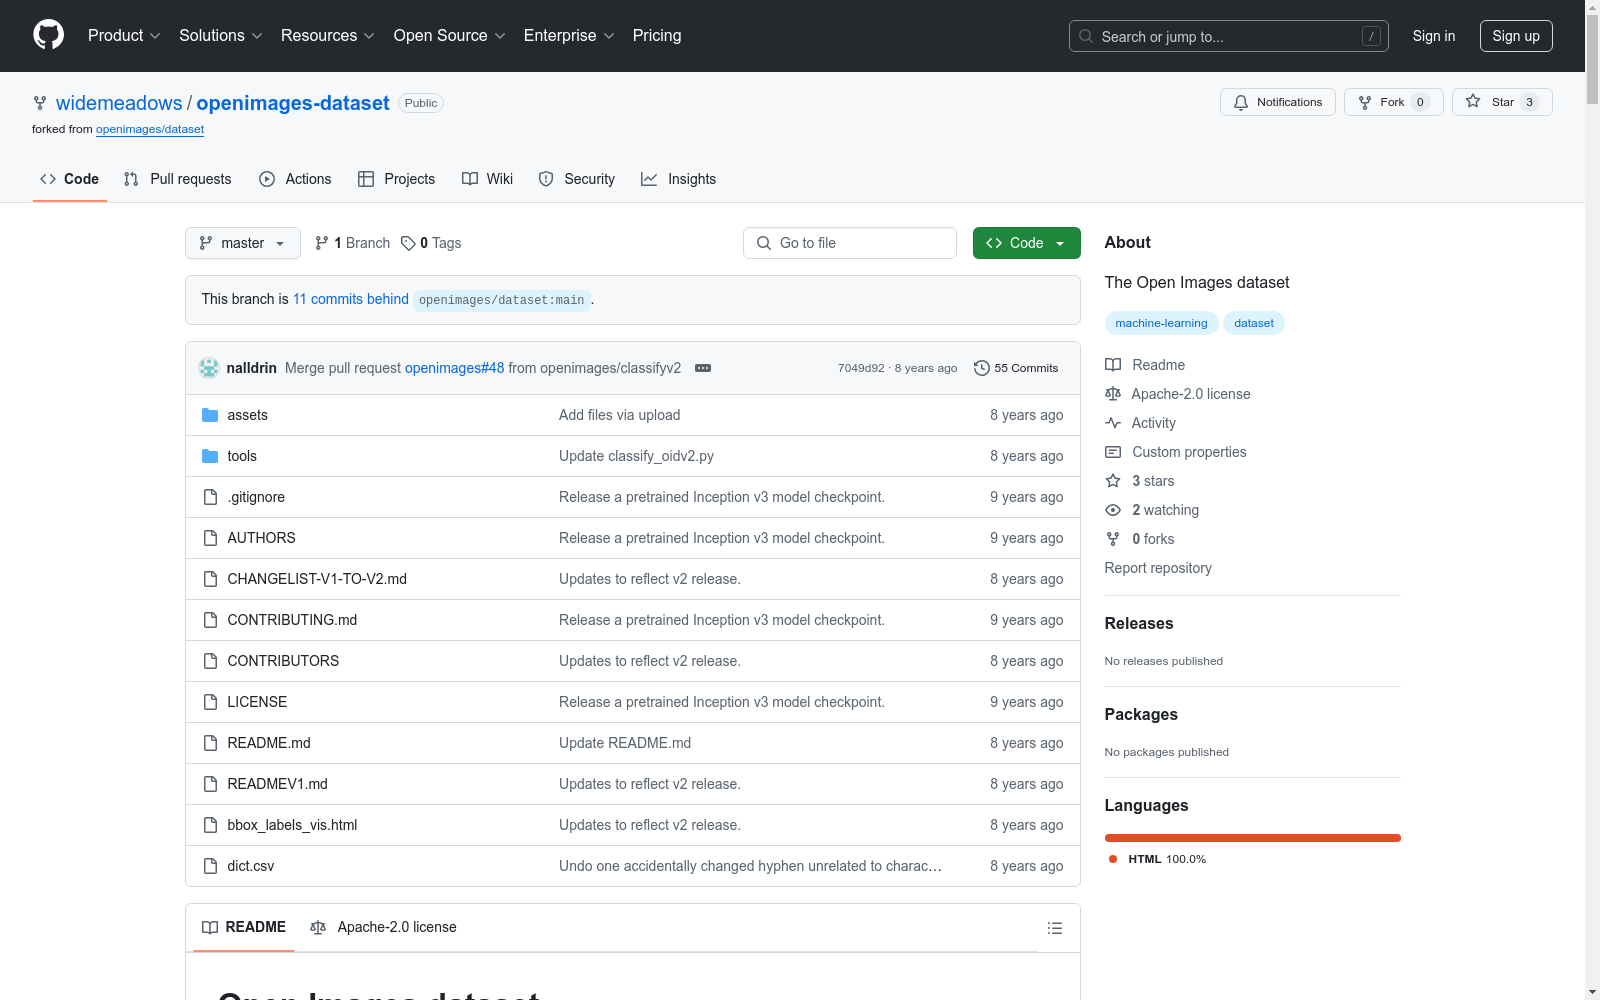Open the Security tab

(x=577, y=179)
